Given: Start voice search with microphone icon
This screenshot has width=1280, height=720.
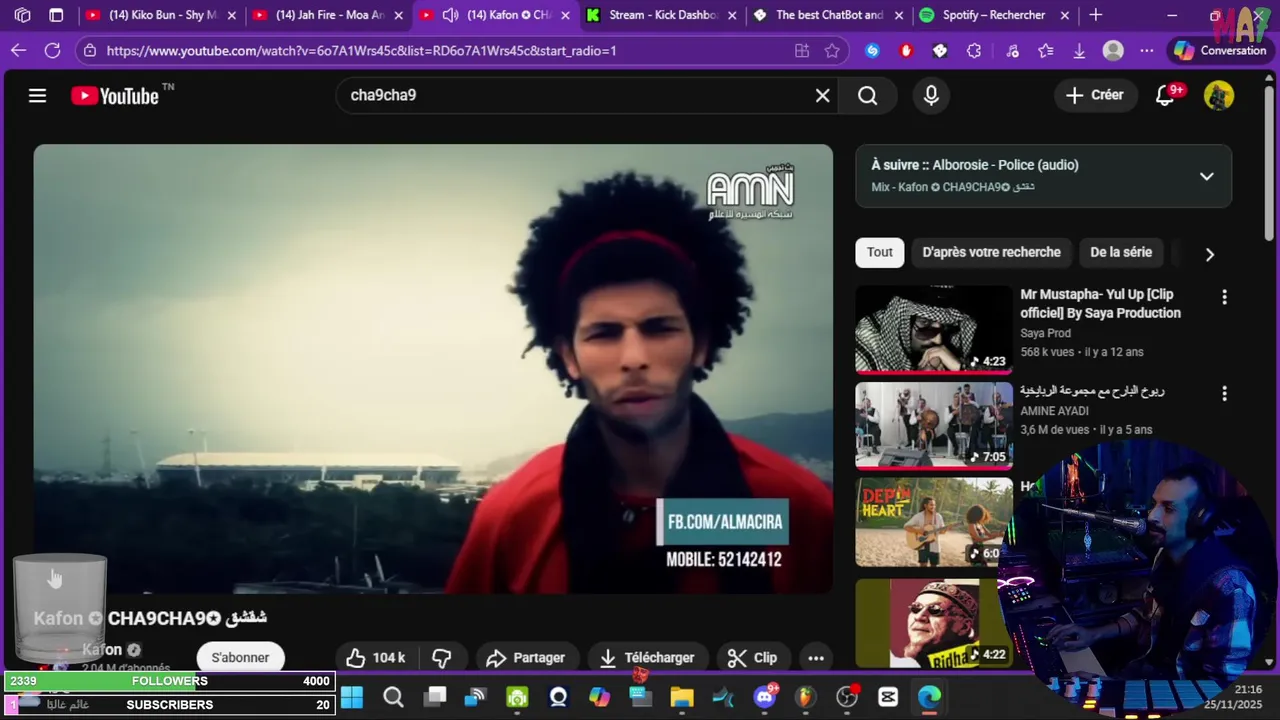Looking at the screenshot, I should [x=931, y=95].
